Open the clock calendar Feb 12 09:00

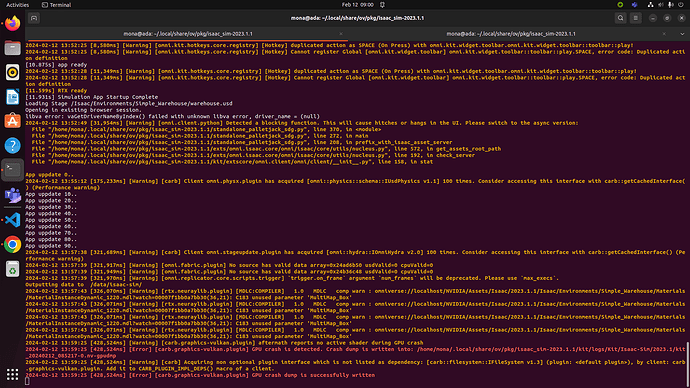pyautogui.click(x=357, y=5)
